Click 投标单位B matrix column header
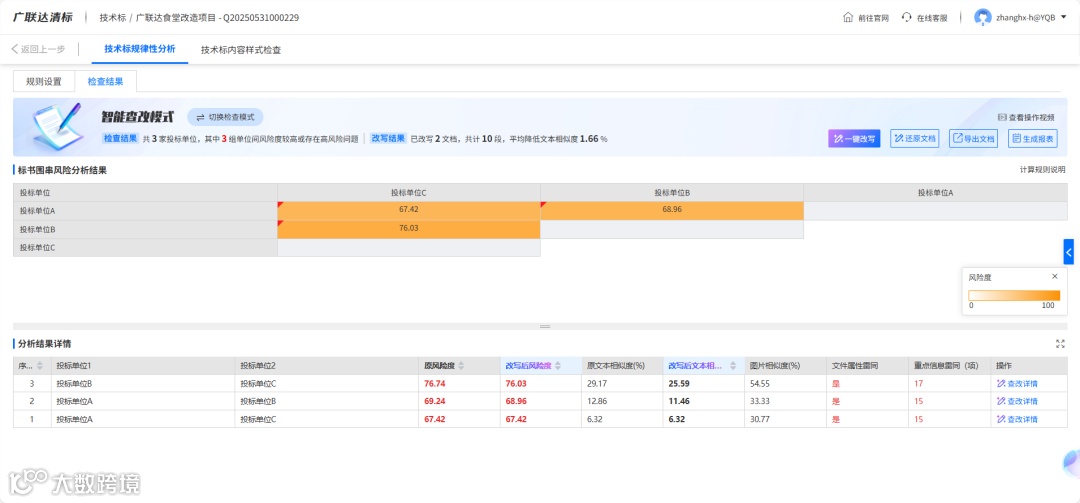1080x503 pixels. pyautogui.click(x=672, y=193)
